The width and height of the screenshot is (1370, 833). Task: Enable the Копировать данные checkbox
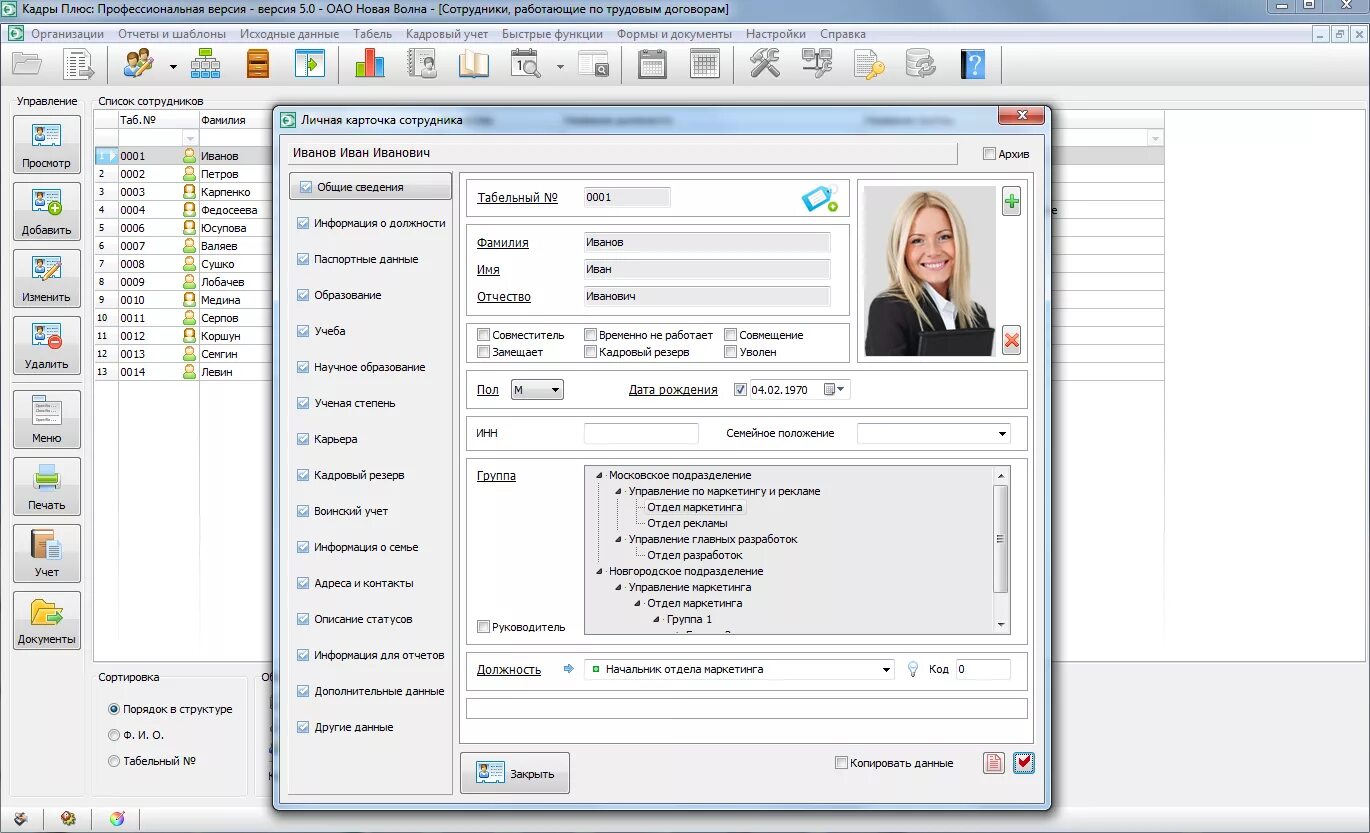[841, 763]
